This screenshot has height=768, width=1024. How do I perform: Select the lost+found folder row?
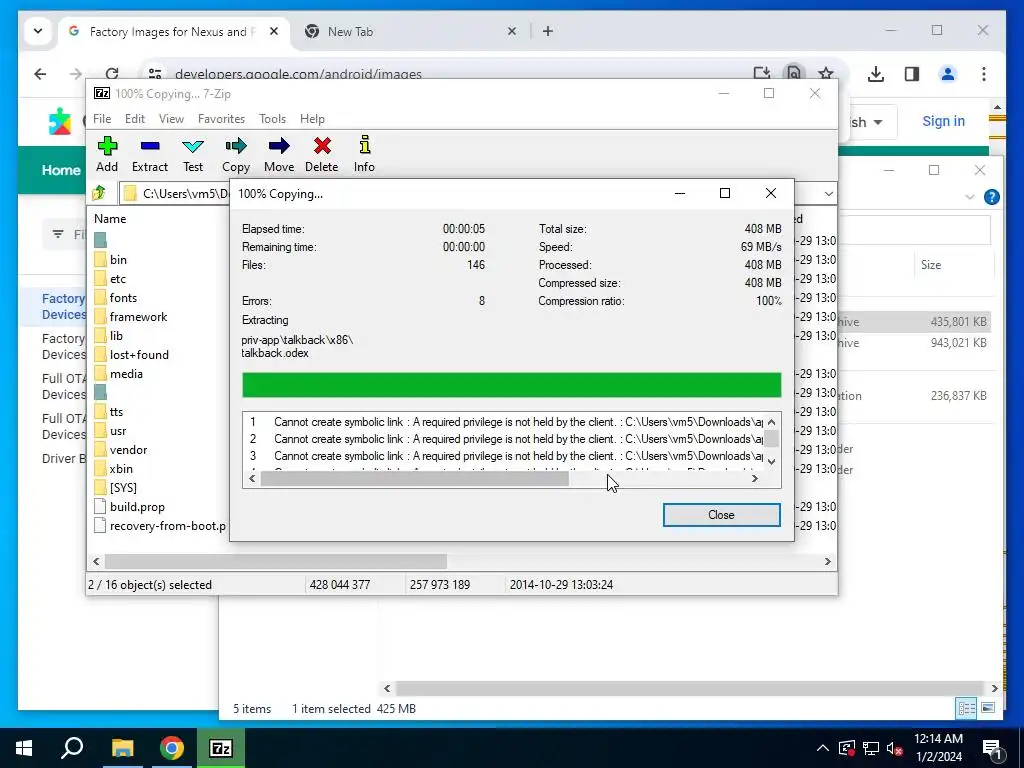(x=139, y=355)
